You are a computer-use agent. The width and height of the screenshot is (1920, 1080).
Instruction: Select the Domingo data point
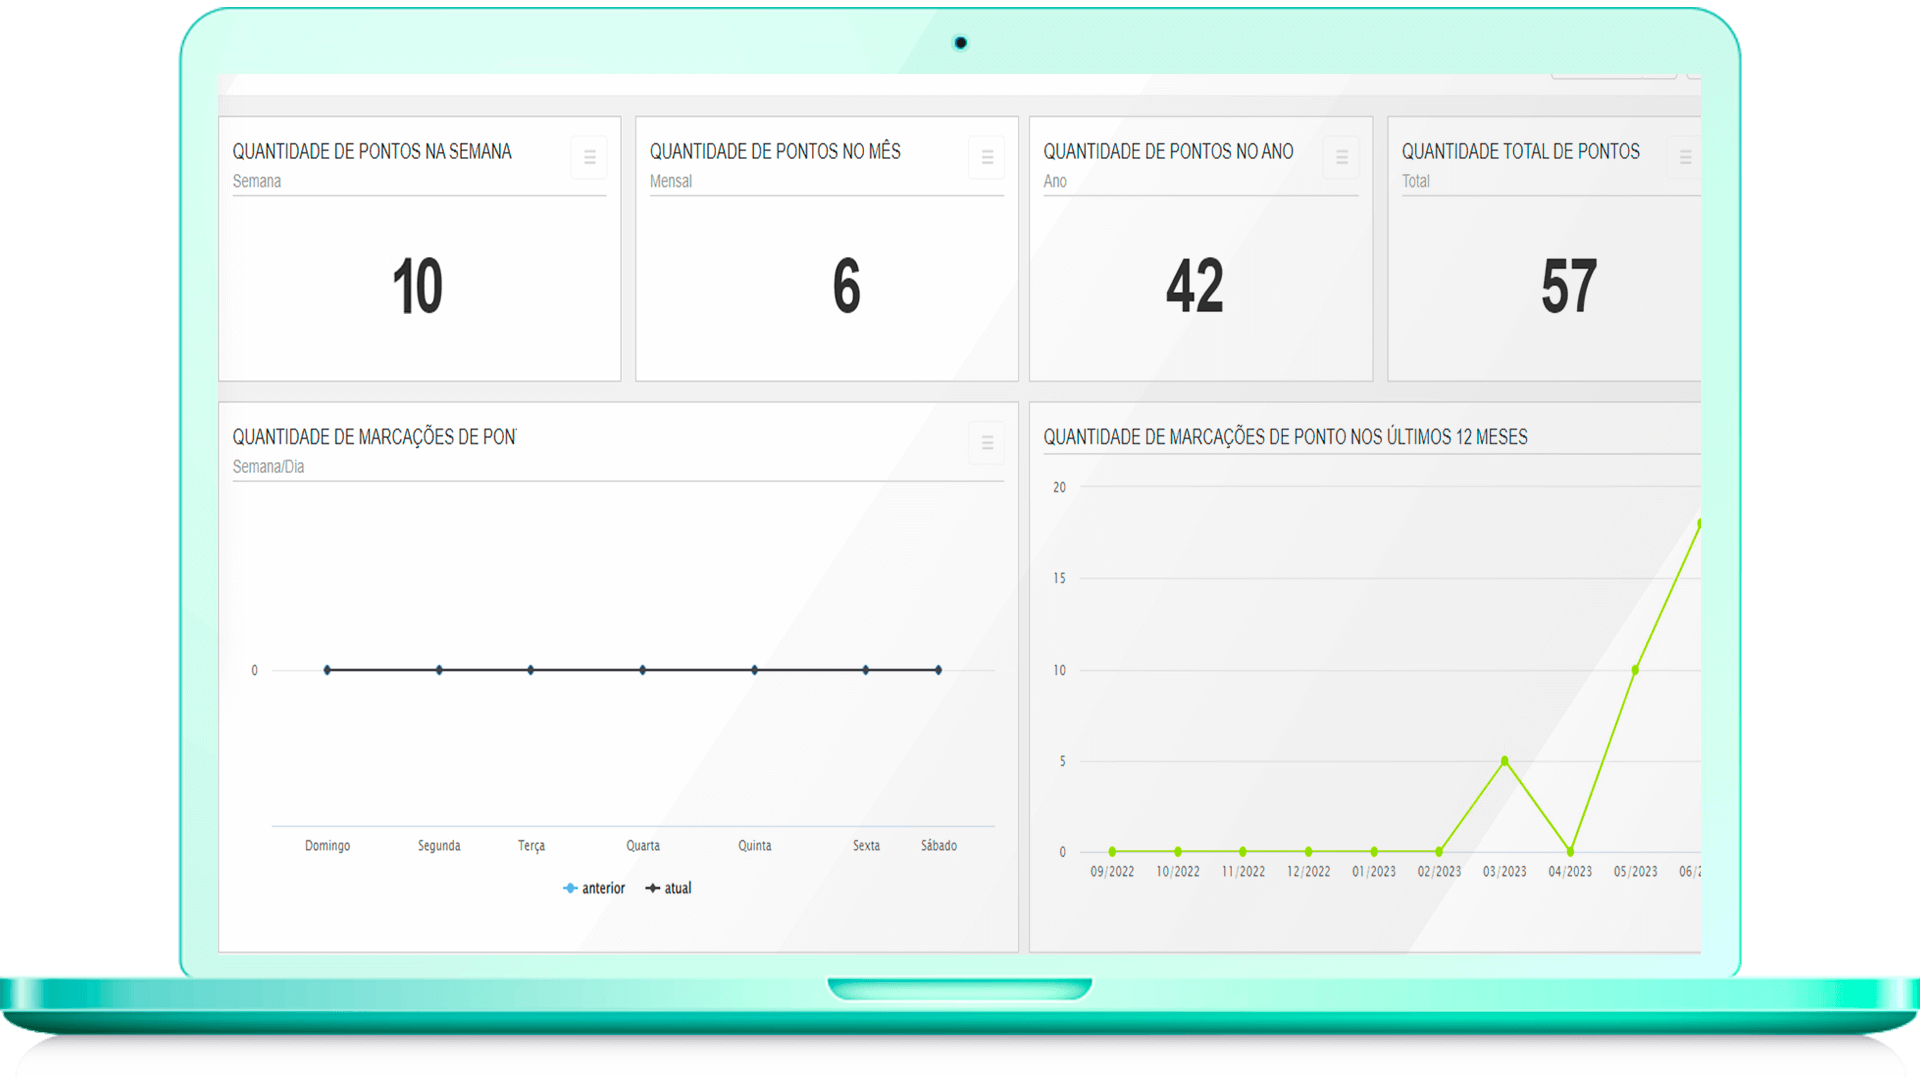coord(327,670)
